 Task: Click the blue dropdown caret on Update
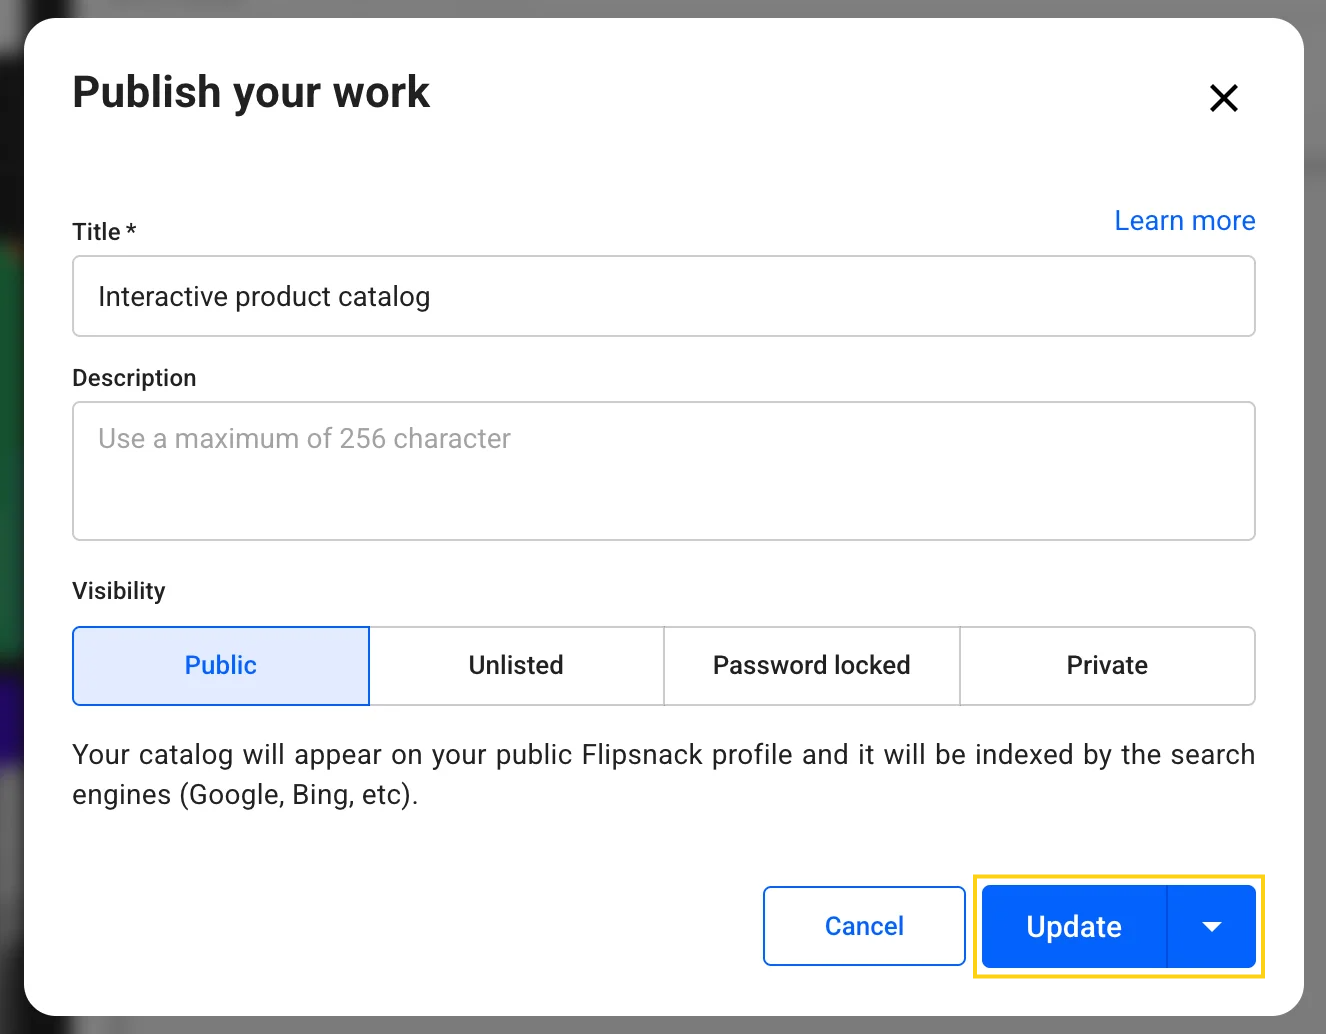pos(1210,926)
